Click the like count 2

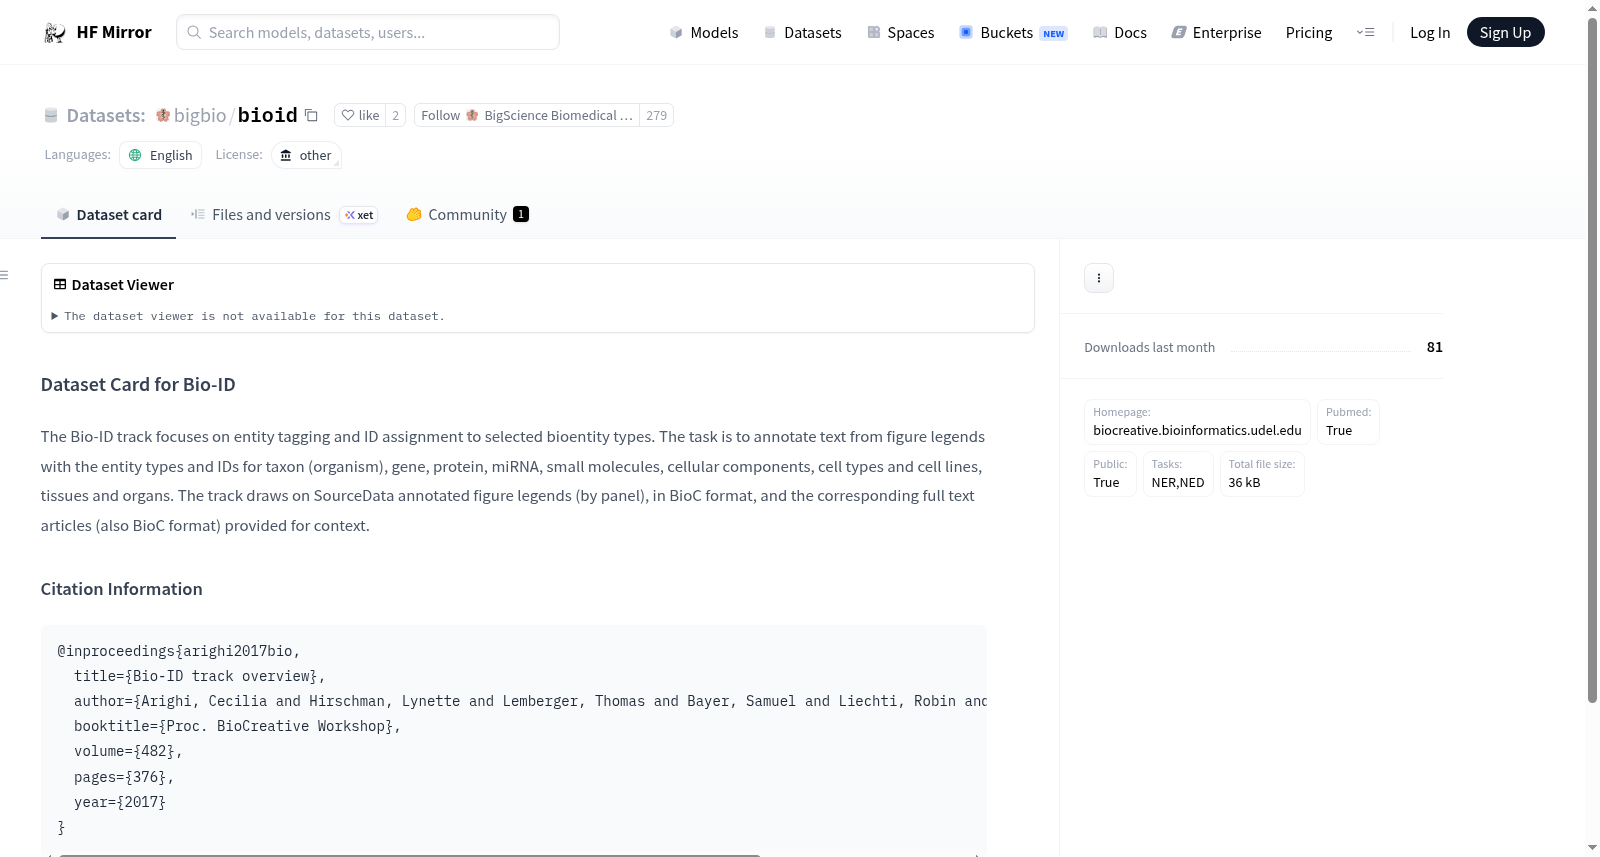396,115
